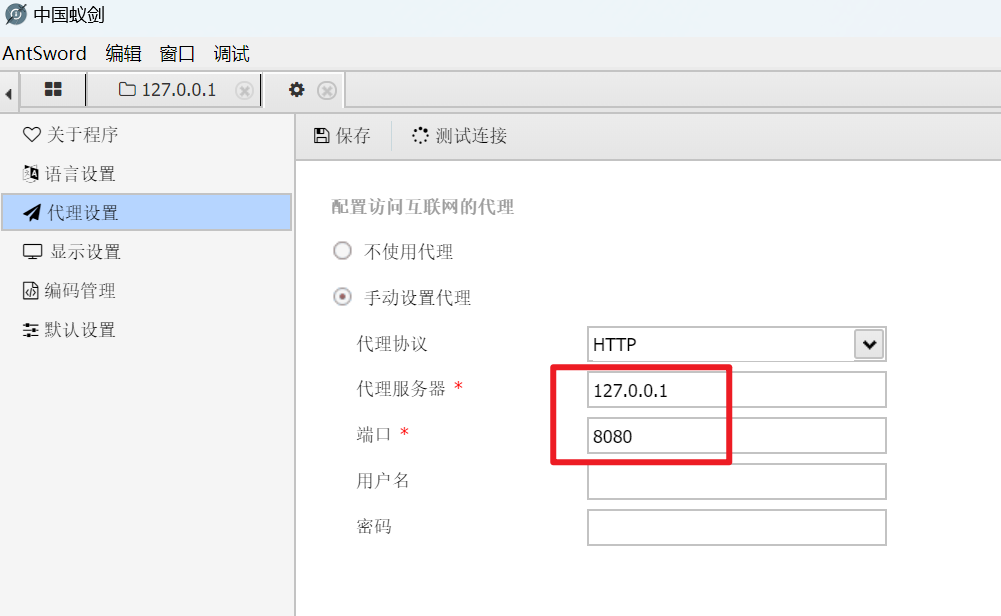
Task: Select the 不使用代理 radio button
Action: (x=342, y=251)
